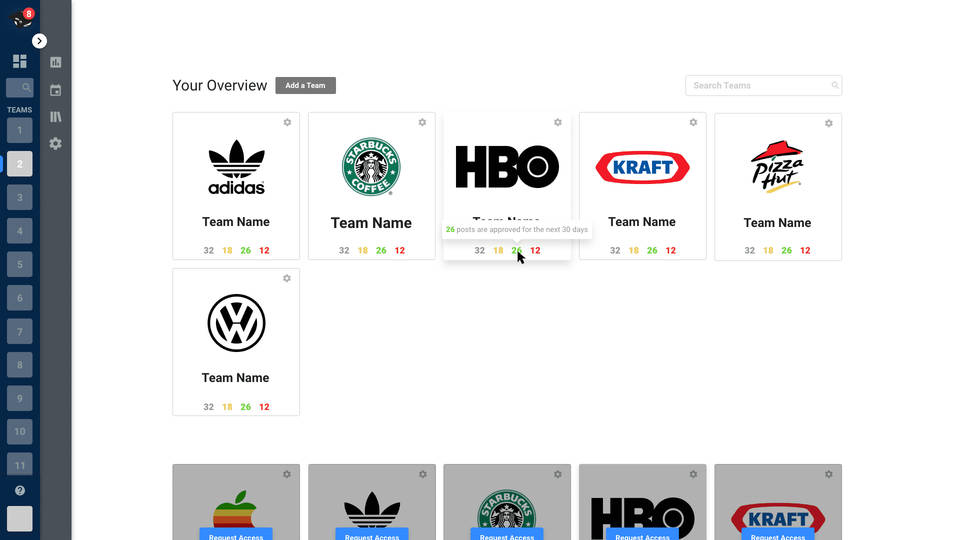Open settings gear on the adidas card

click(287, 123)
